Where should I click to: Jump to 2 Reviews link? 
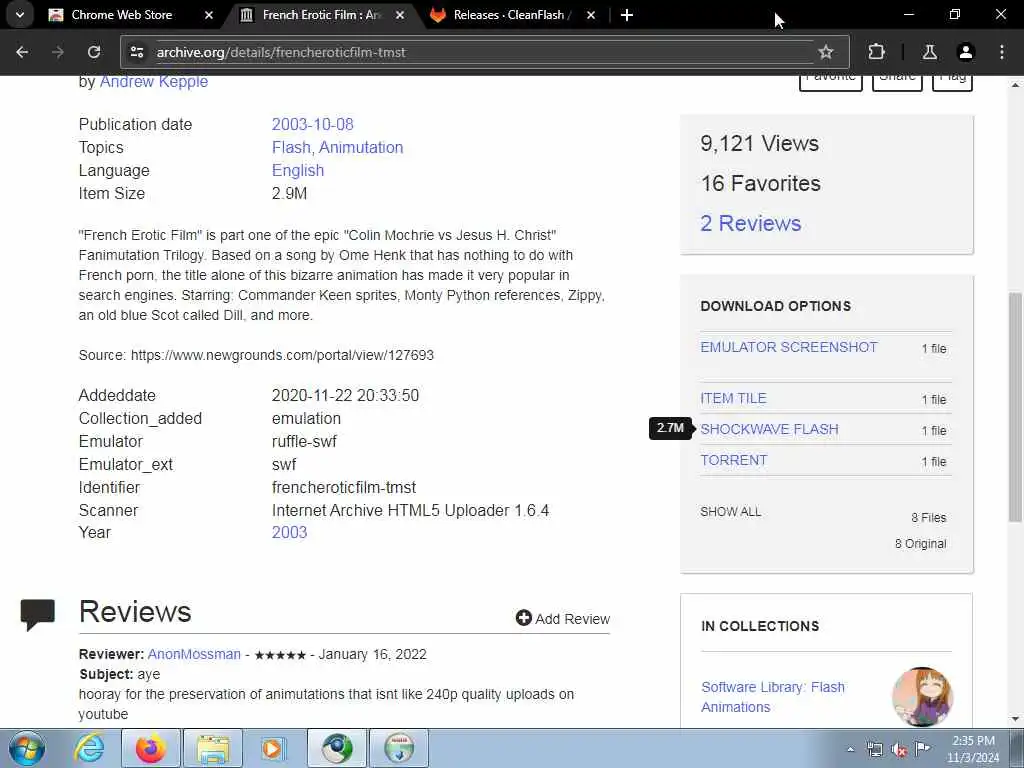(x=750, y=223)
